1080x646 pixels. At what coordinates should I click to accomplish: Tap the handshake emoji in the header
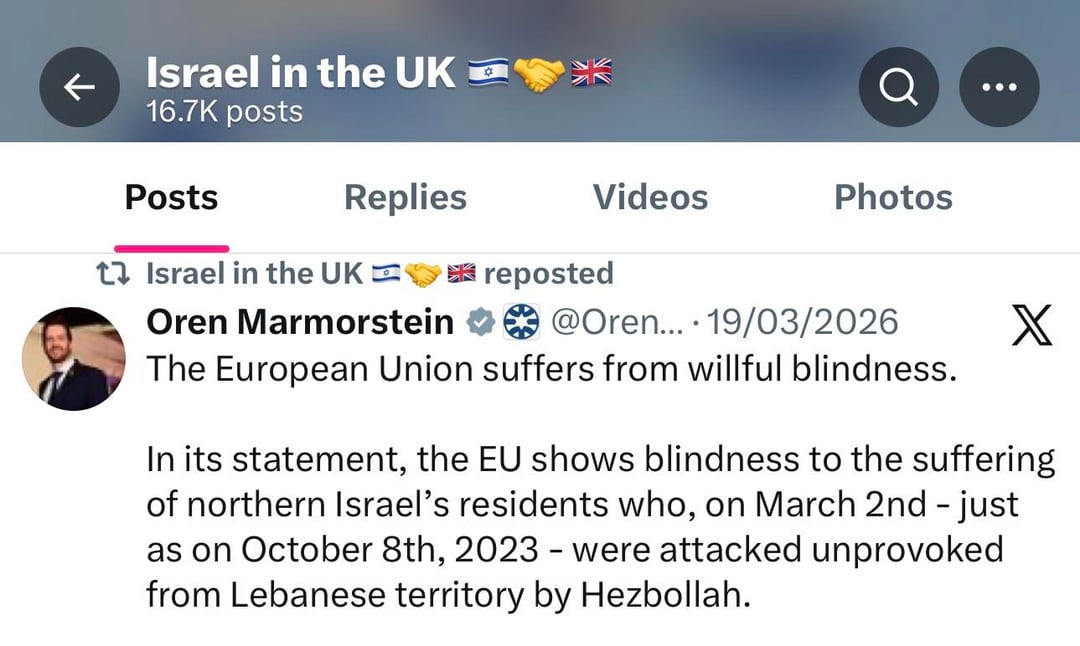539,73
